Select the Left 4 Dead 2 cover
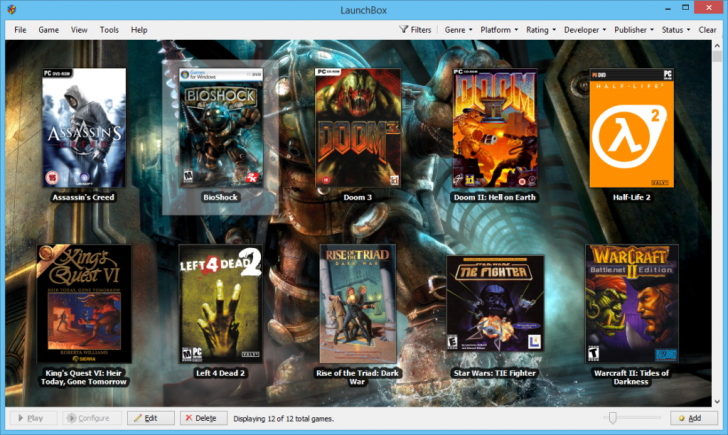Viewport: 728px width, 435px height. point(221,304)
